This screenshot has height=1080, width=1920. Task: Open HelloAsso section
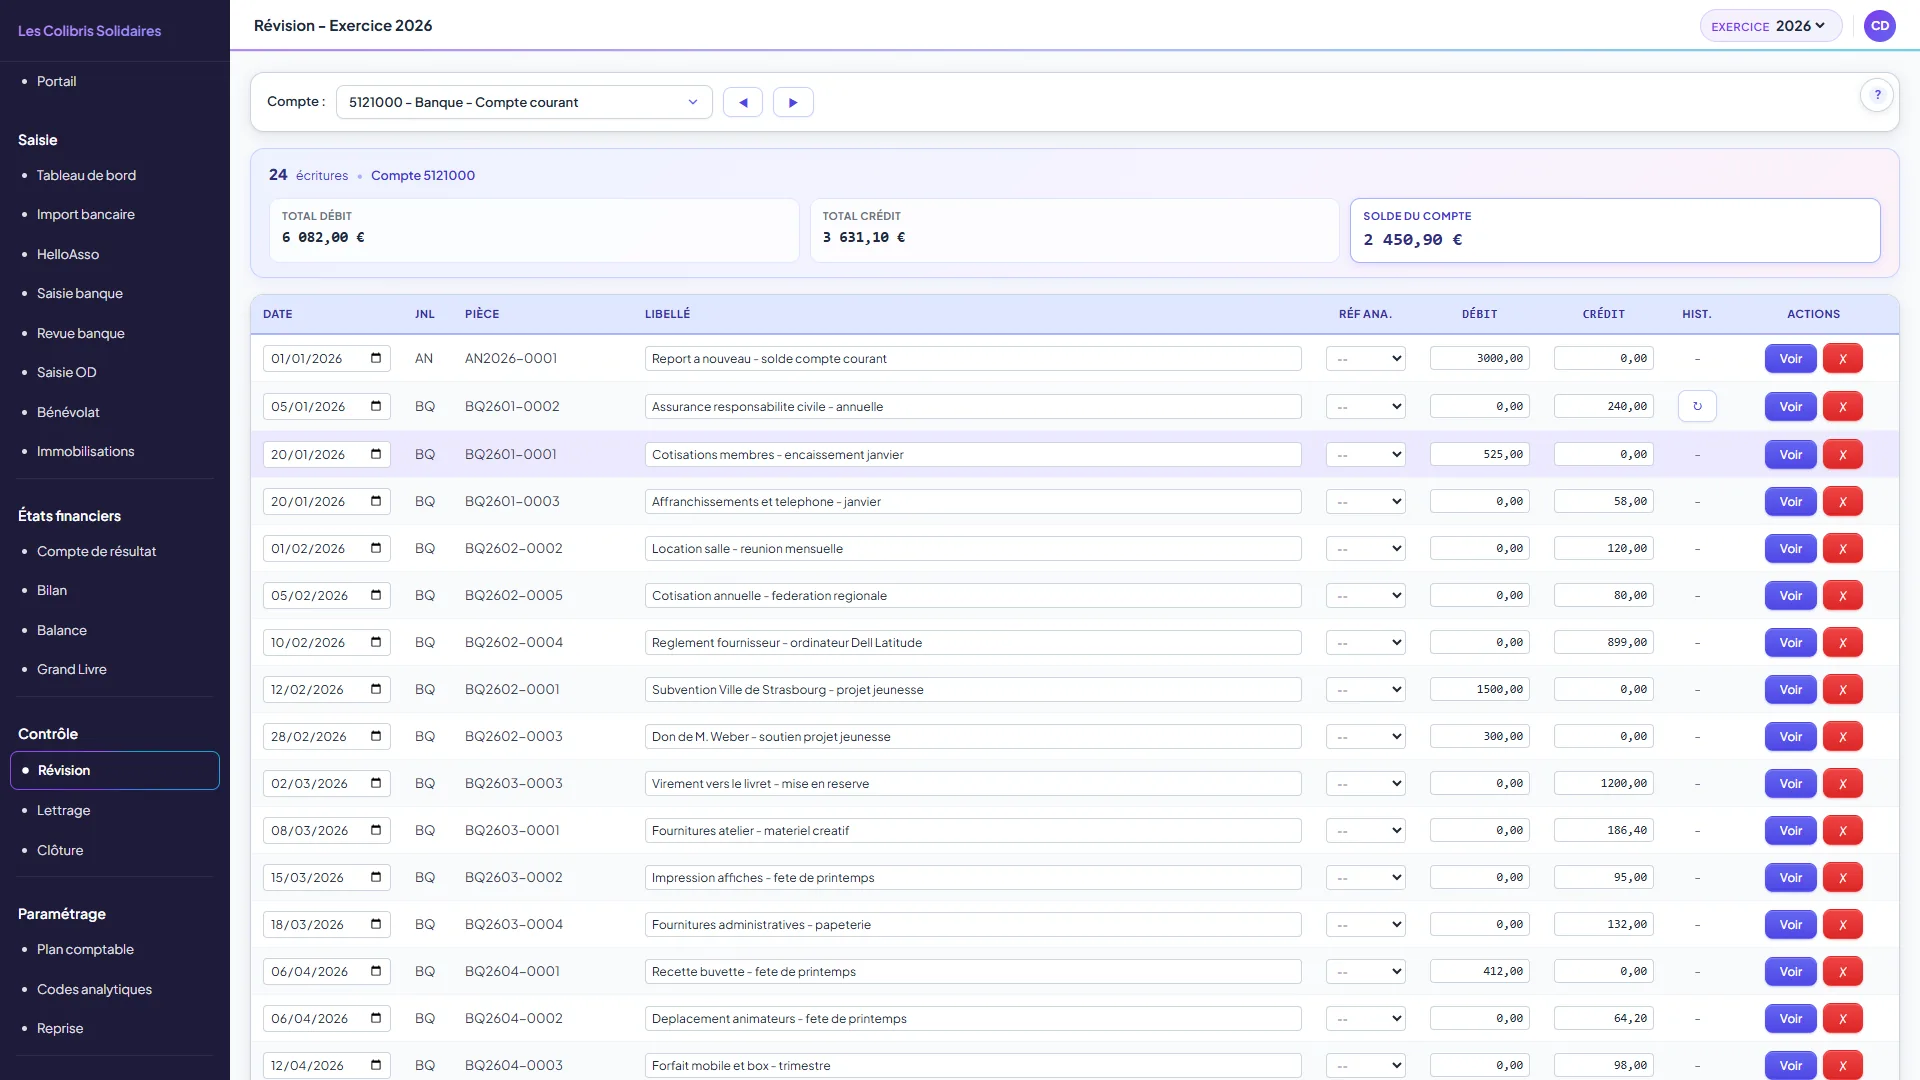68,254
